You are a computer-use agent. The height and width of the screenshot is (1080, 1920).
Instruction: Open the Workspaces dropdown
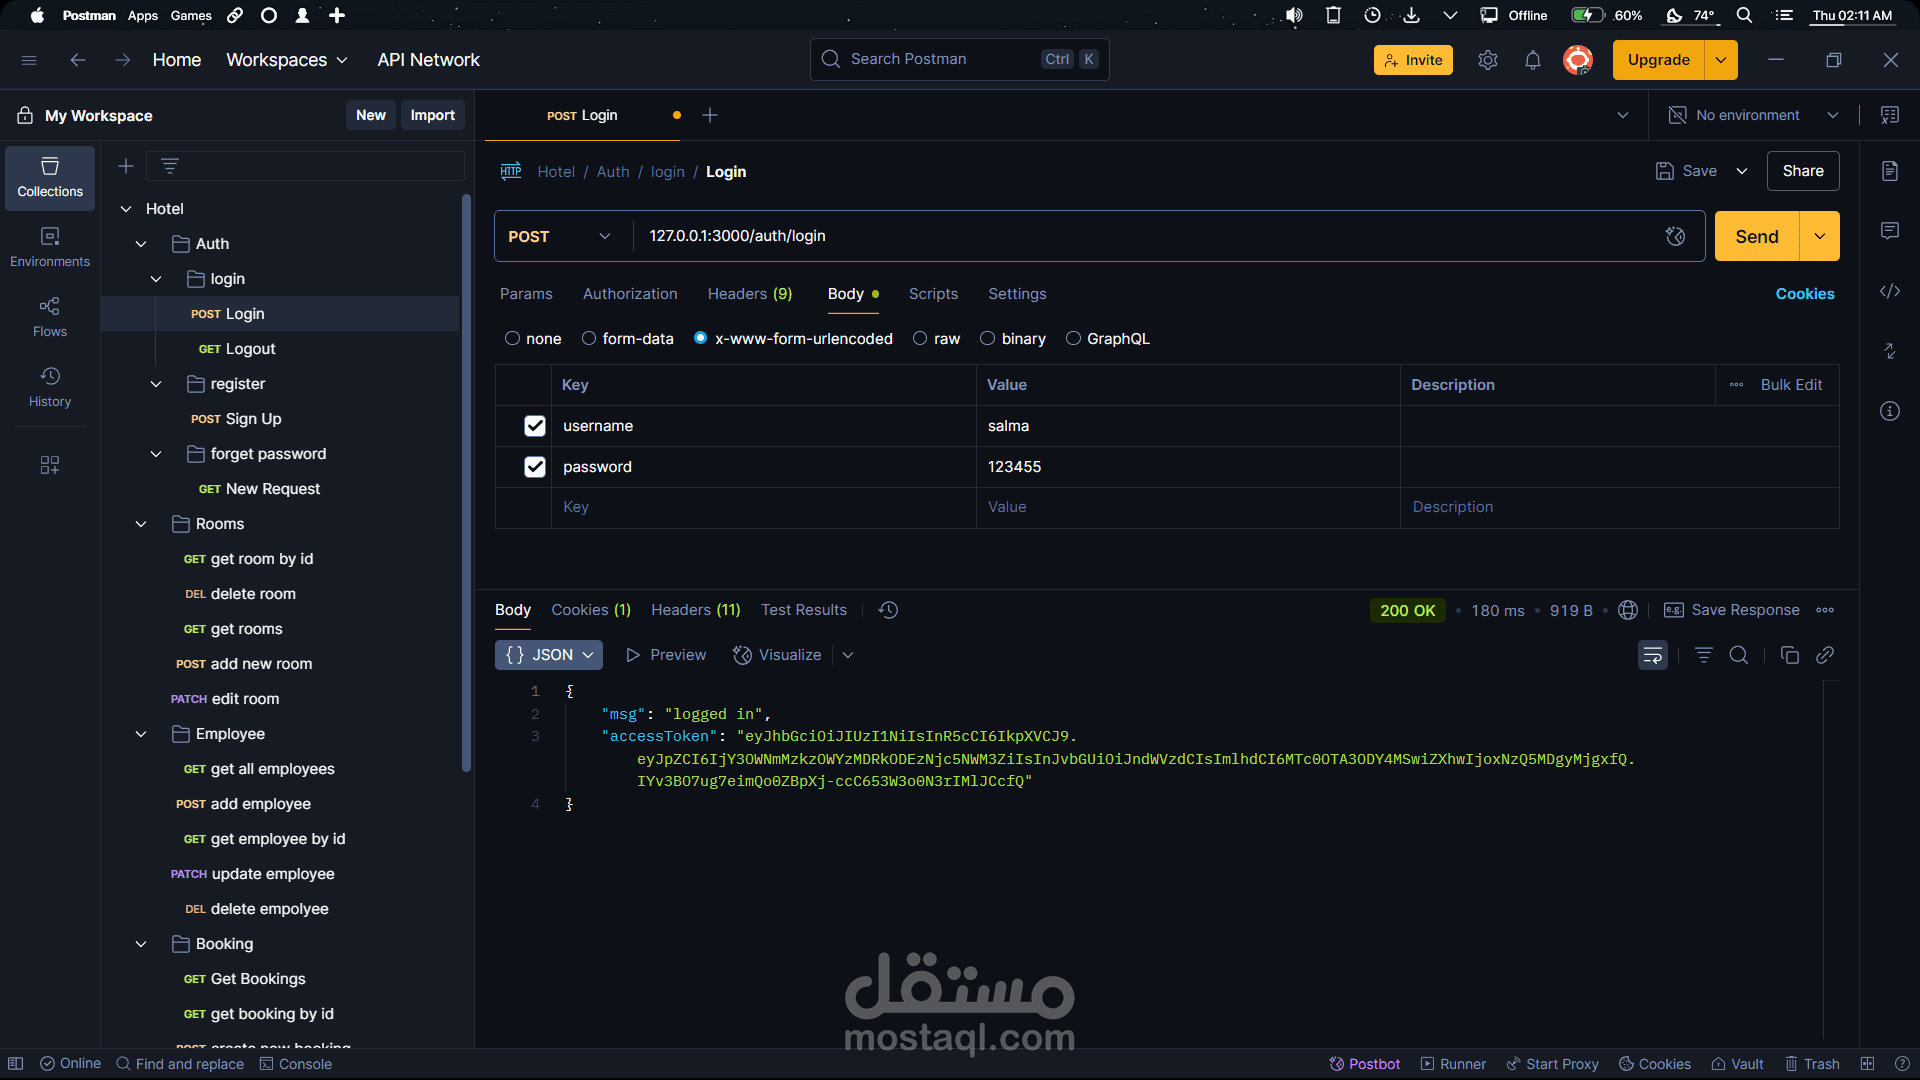click(x=287, y=60)
